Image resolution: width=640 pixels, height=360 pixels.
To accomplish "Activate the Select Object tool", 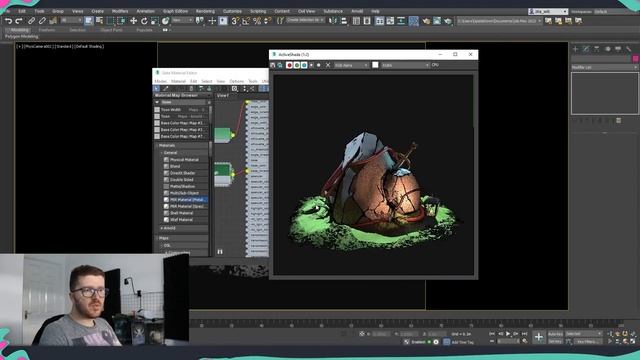I will pos(89,20).
